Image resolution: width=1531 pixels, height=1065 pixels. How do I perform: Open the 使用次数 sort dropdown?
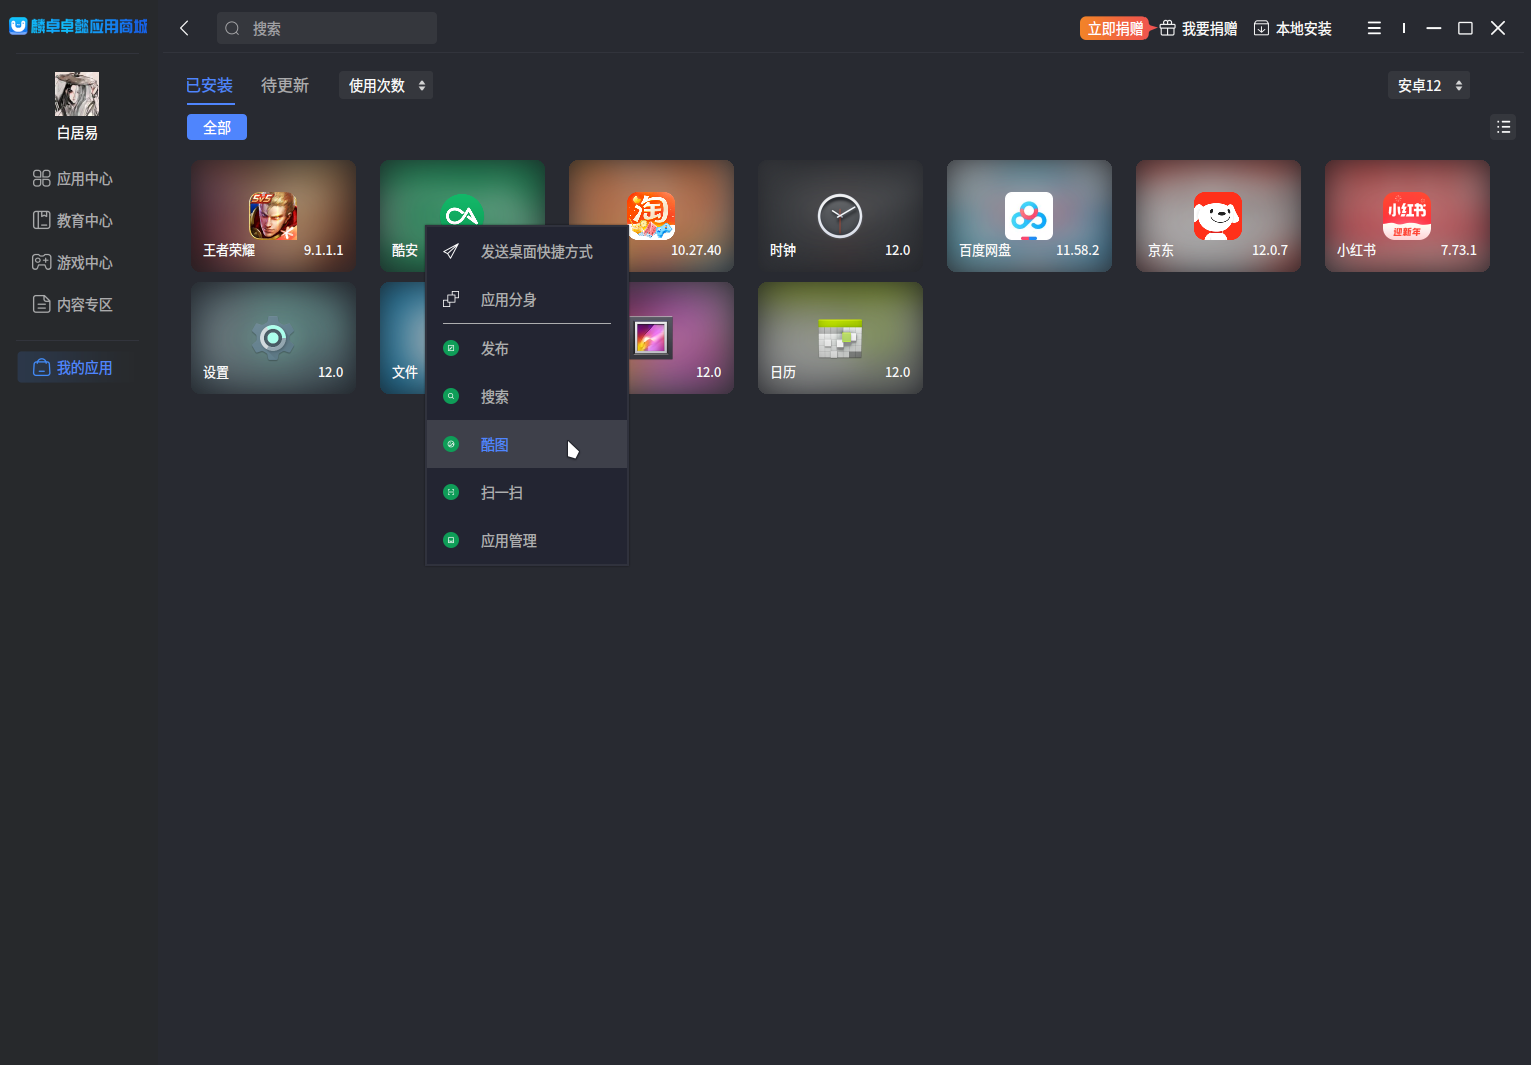[x=386, y=86]
